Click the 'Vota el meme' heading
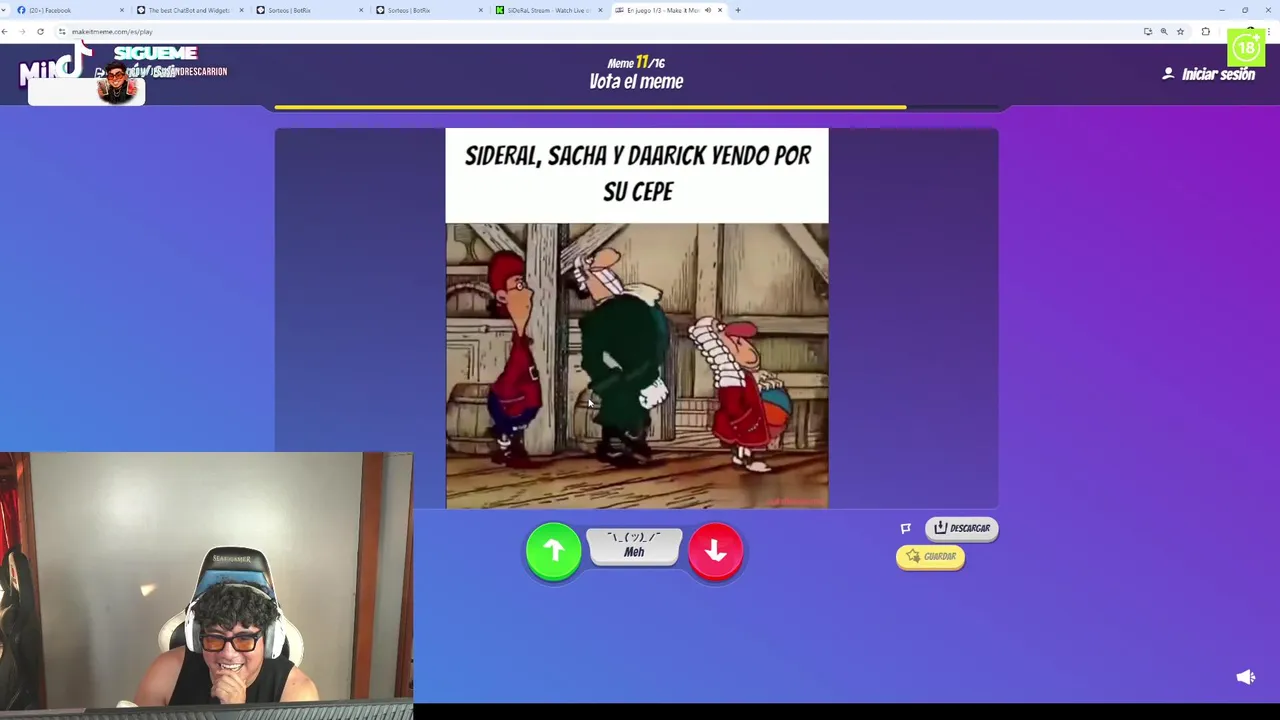Viewport: 1280px width, 720px height. (636, 82)
